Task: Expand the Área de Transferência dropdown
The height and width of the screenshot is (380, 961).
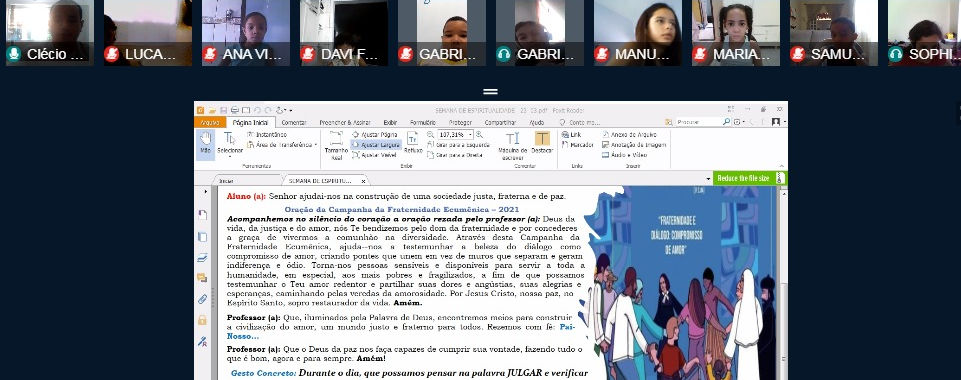Action: (316, 145)
